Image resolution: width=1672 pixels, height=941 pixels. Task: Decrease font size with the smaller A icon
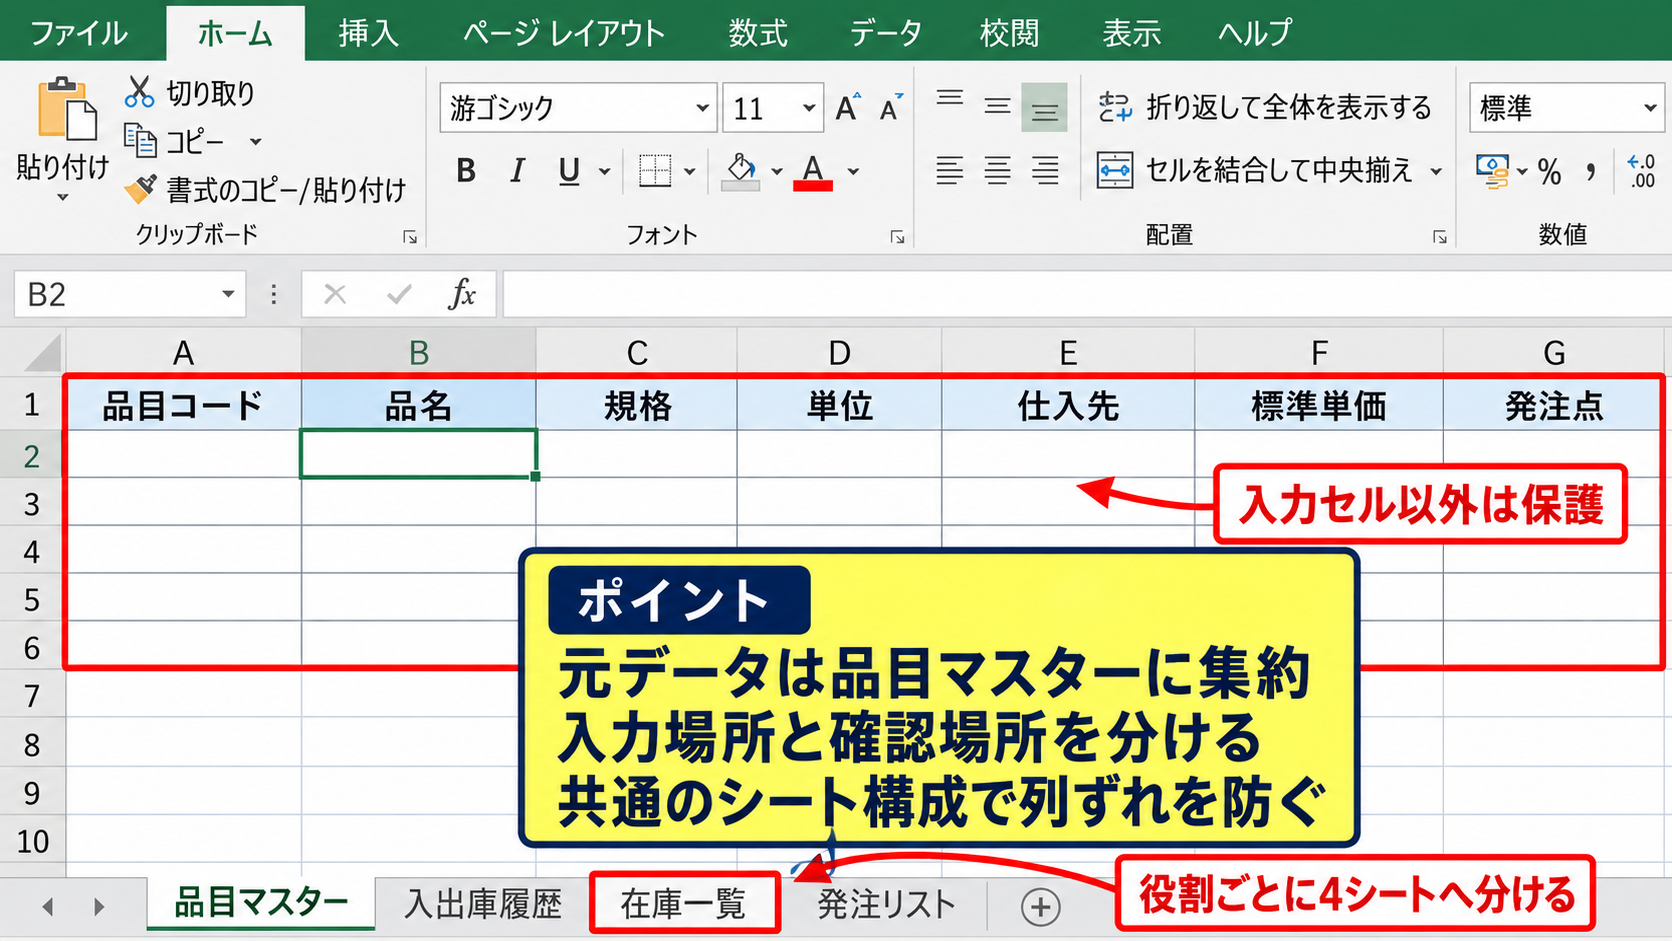890,107
